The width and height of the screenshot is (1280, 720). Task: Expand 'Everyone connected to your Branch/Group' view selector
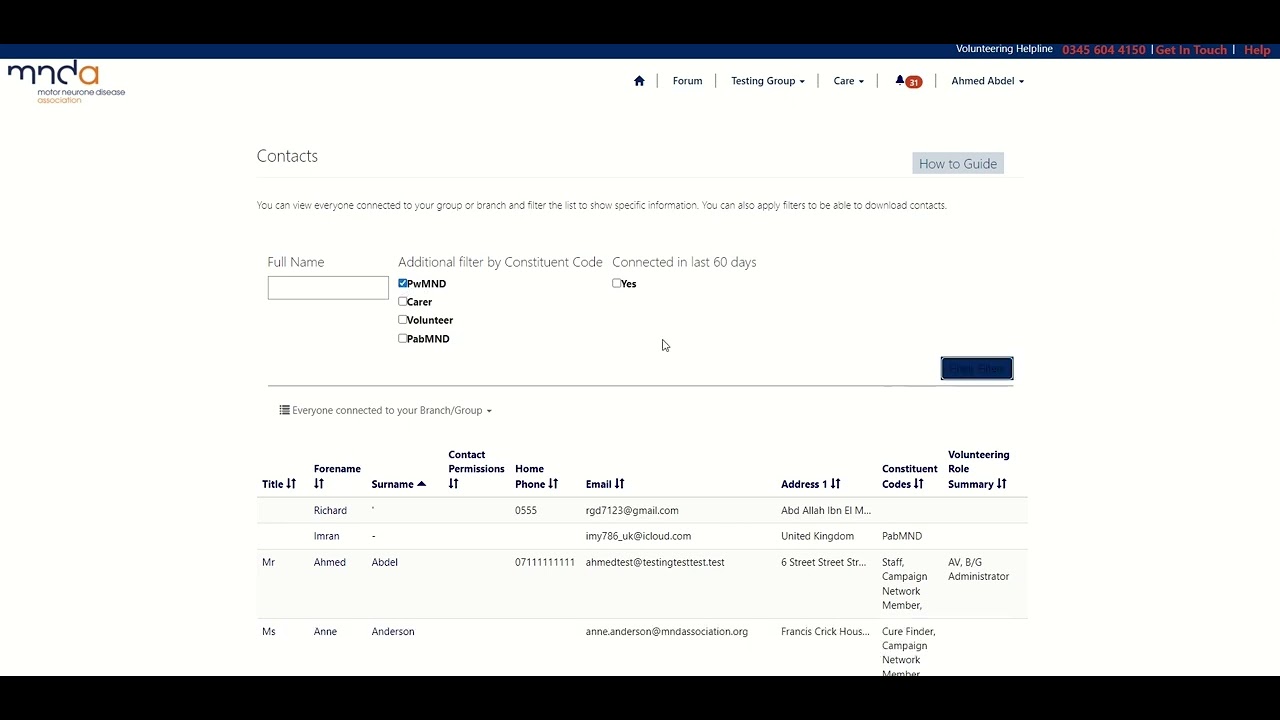(386, 410)
